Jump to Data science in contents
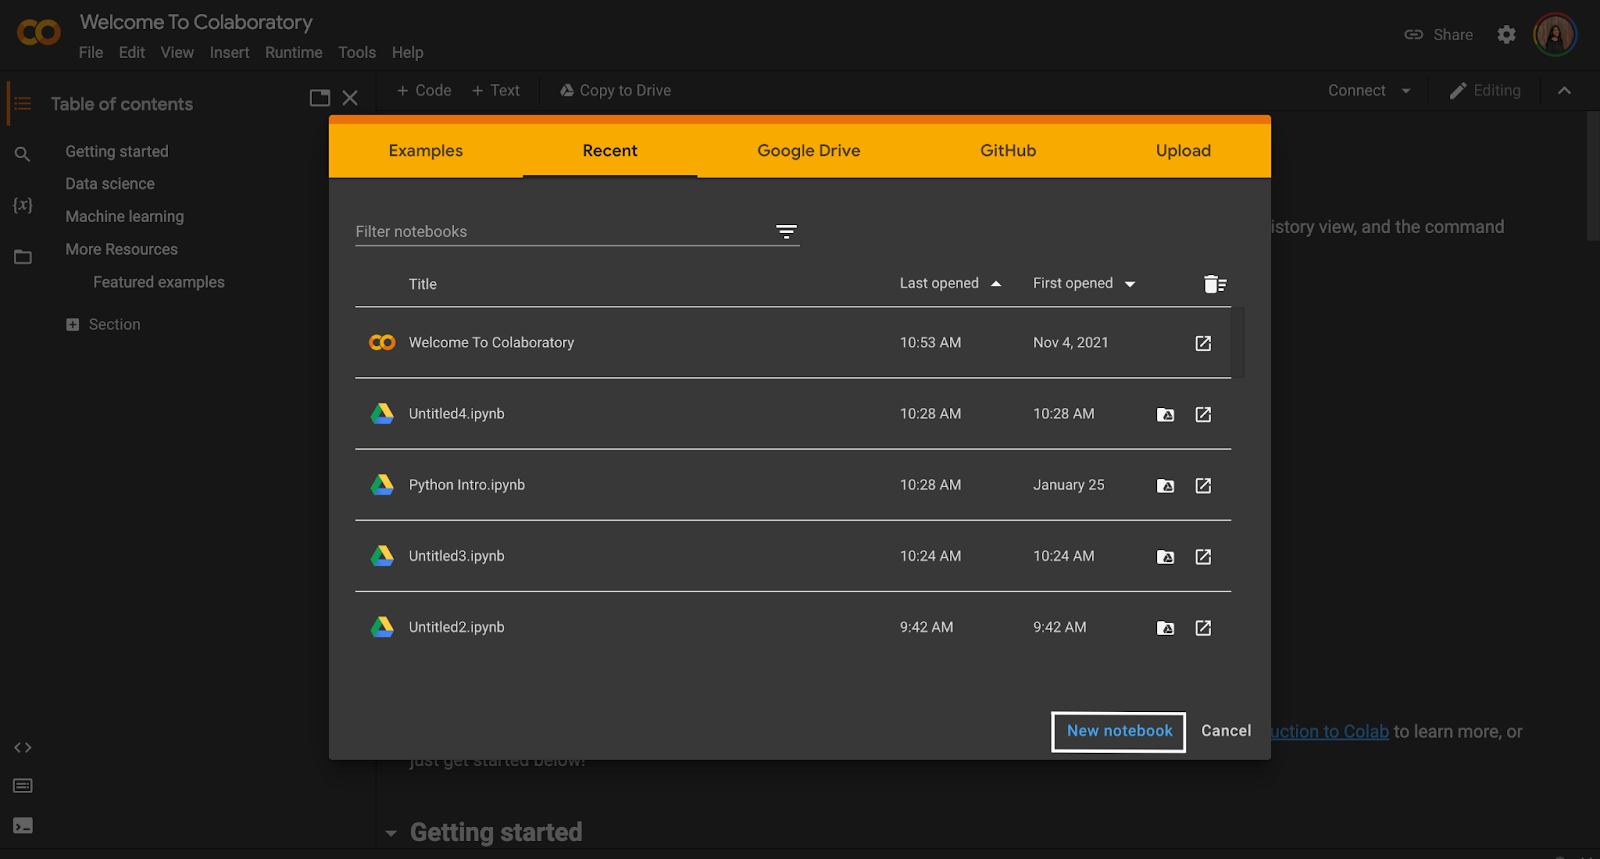The width and height of the screenshot is (1600, 859). tap(110, 184)
